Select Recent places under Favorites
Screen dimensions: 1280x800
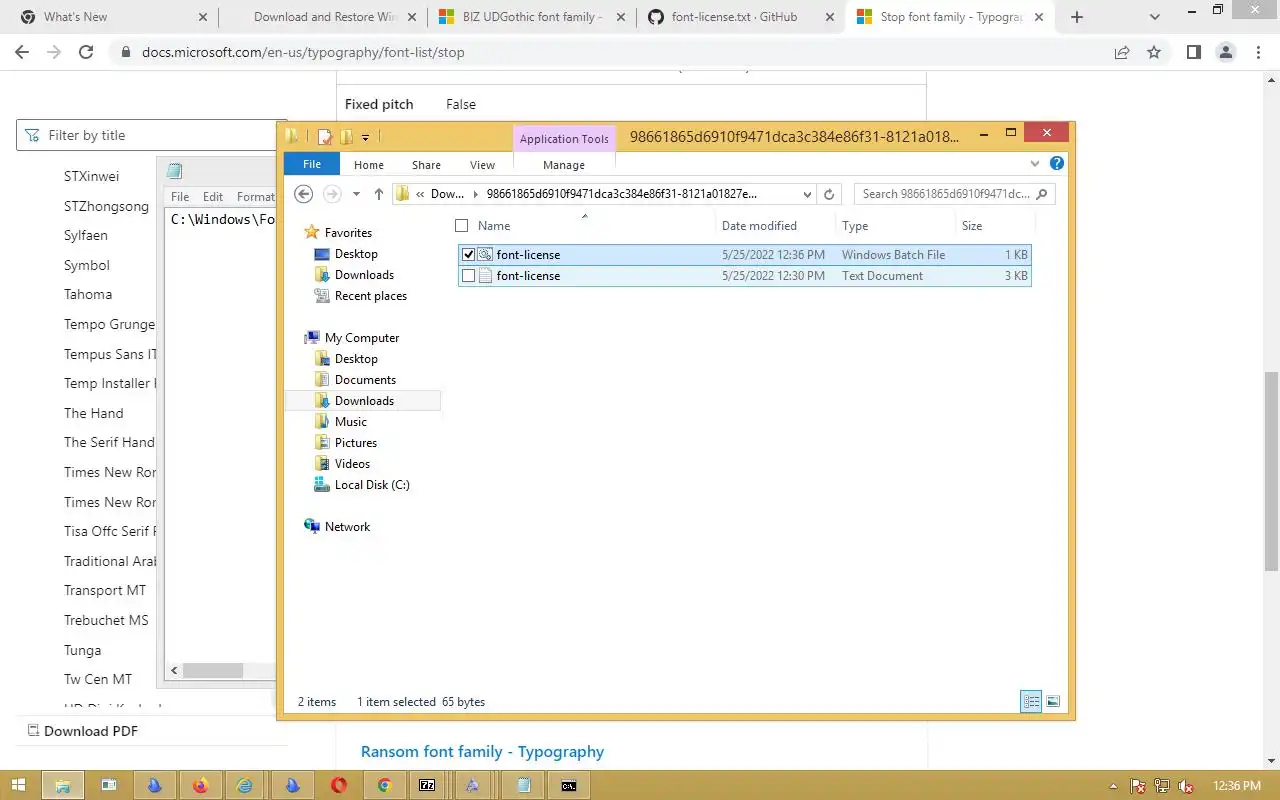coord(370,296)
